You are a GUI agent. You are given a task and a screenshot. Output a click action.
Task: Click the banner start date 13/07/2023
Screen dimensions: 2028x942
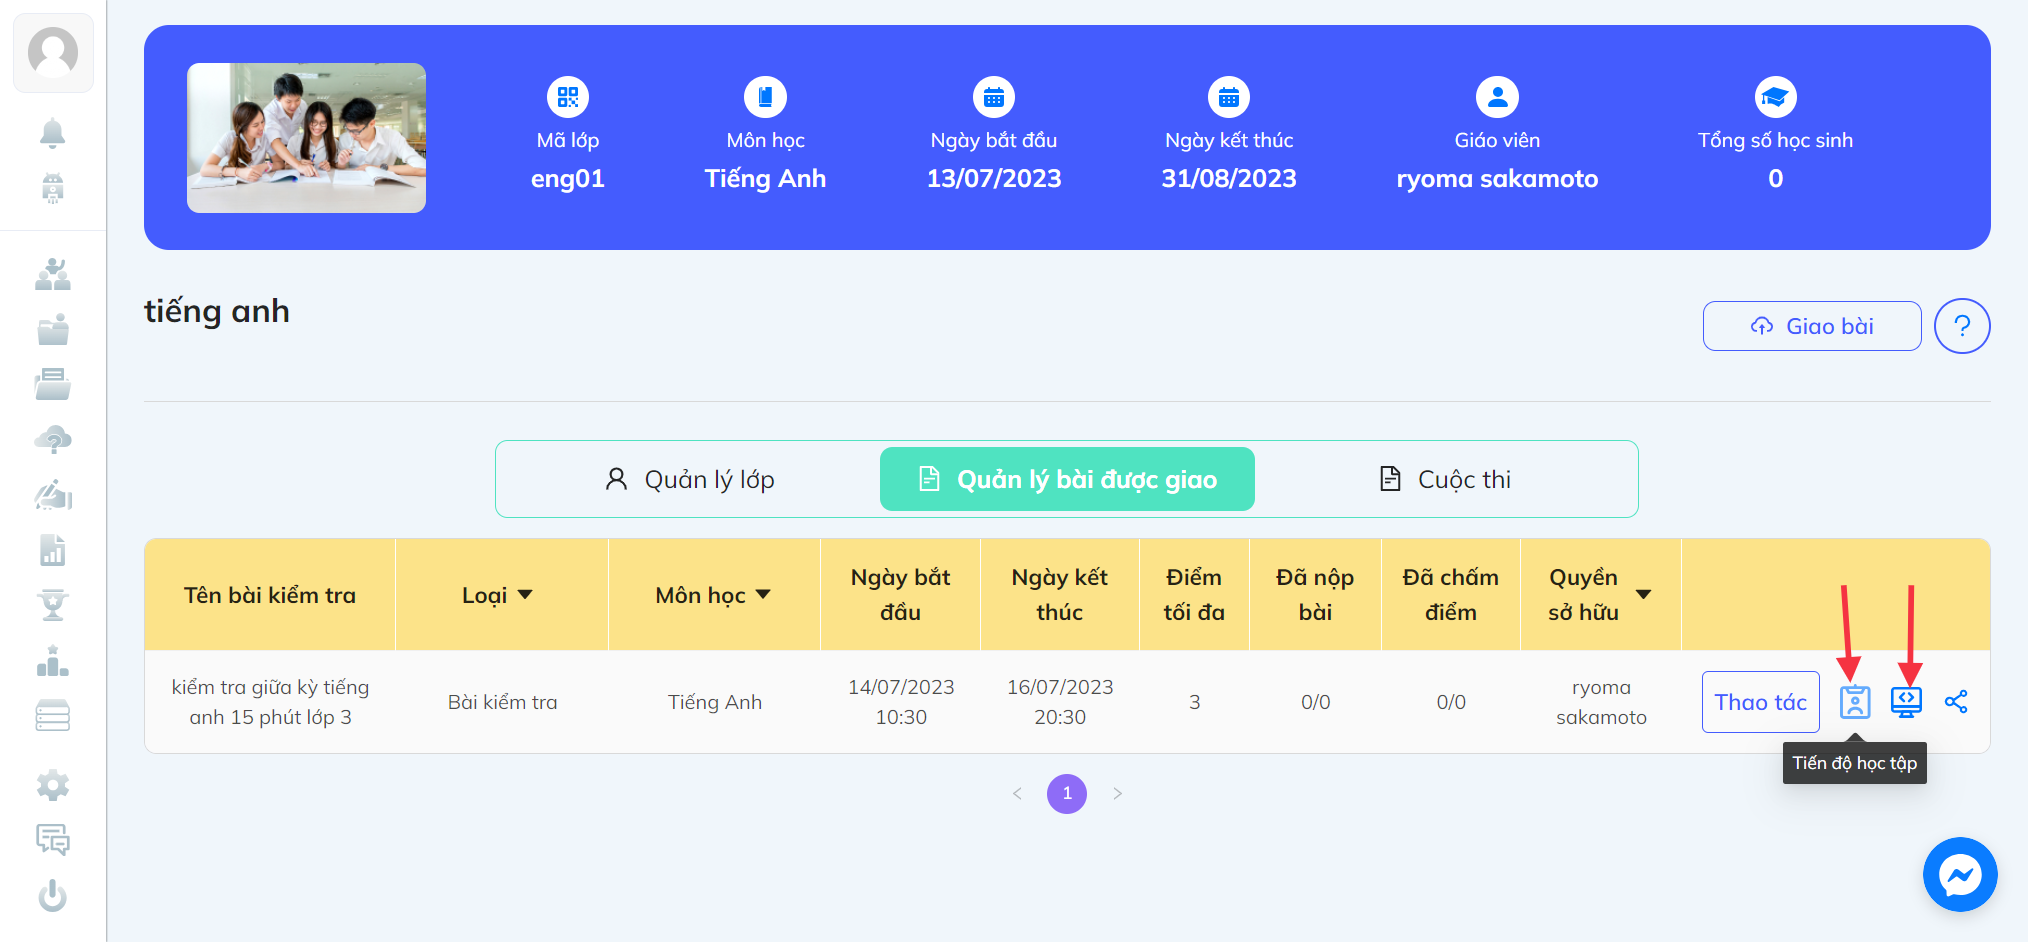pyautogui.click(x=994, y=178)
